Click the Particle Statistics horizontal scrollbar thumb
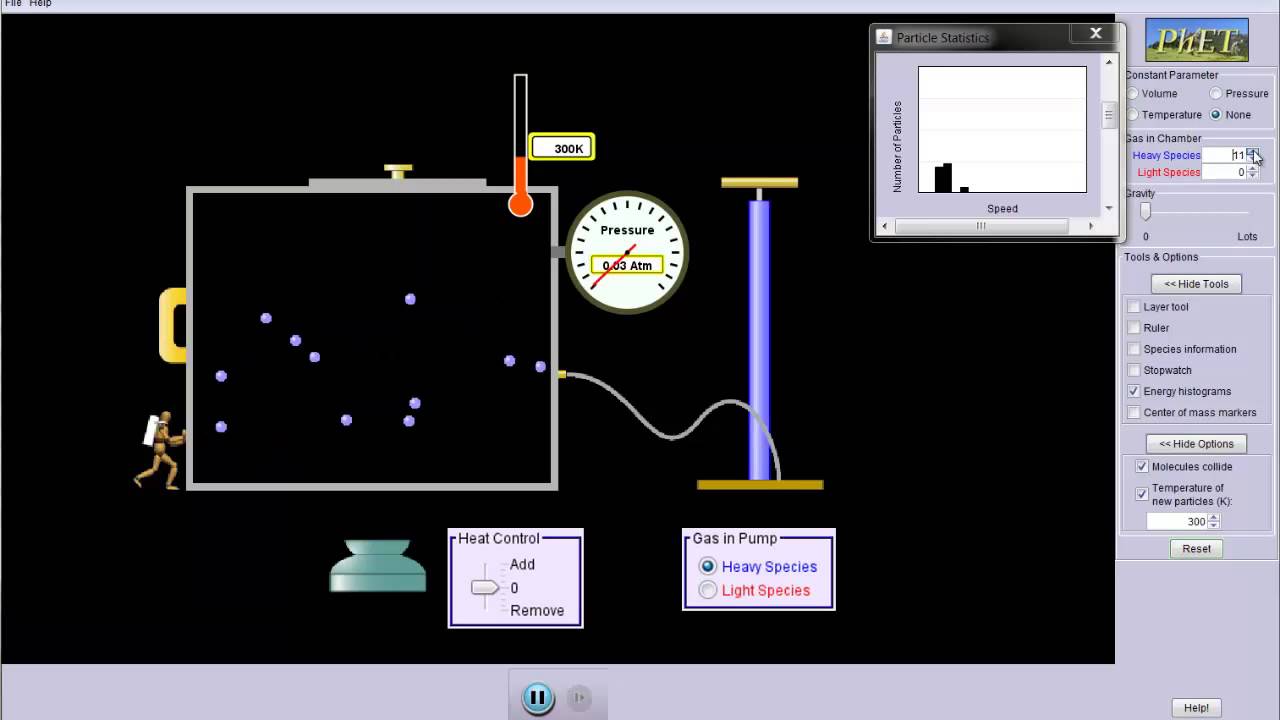The width and height of the screenshot is (1280, 720). coord(981,227)
